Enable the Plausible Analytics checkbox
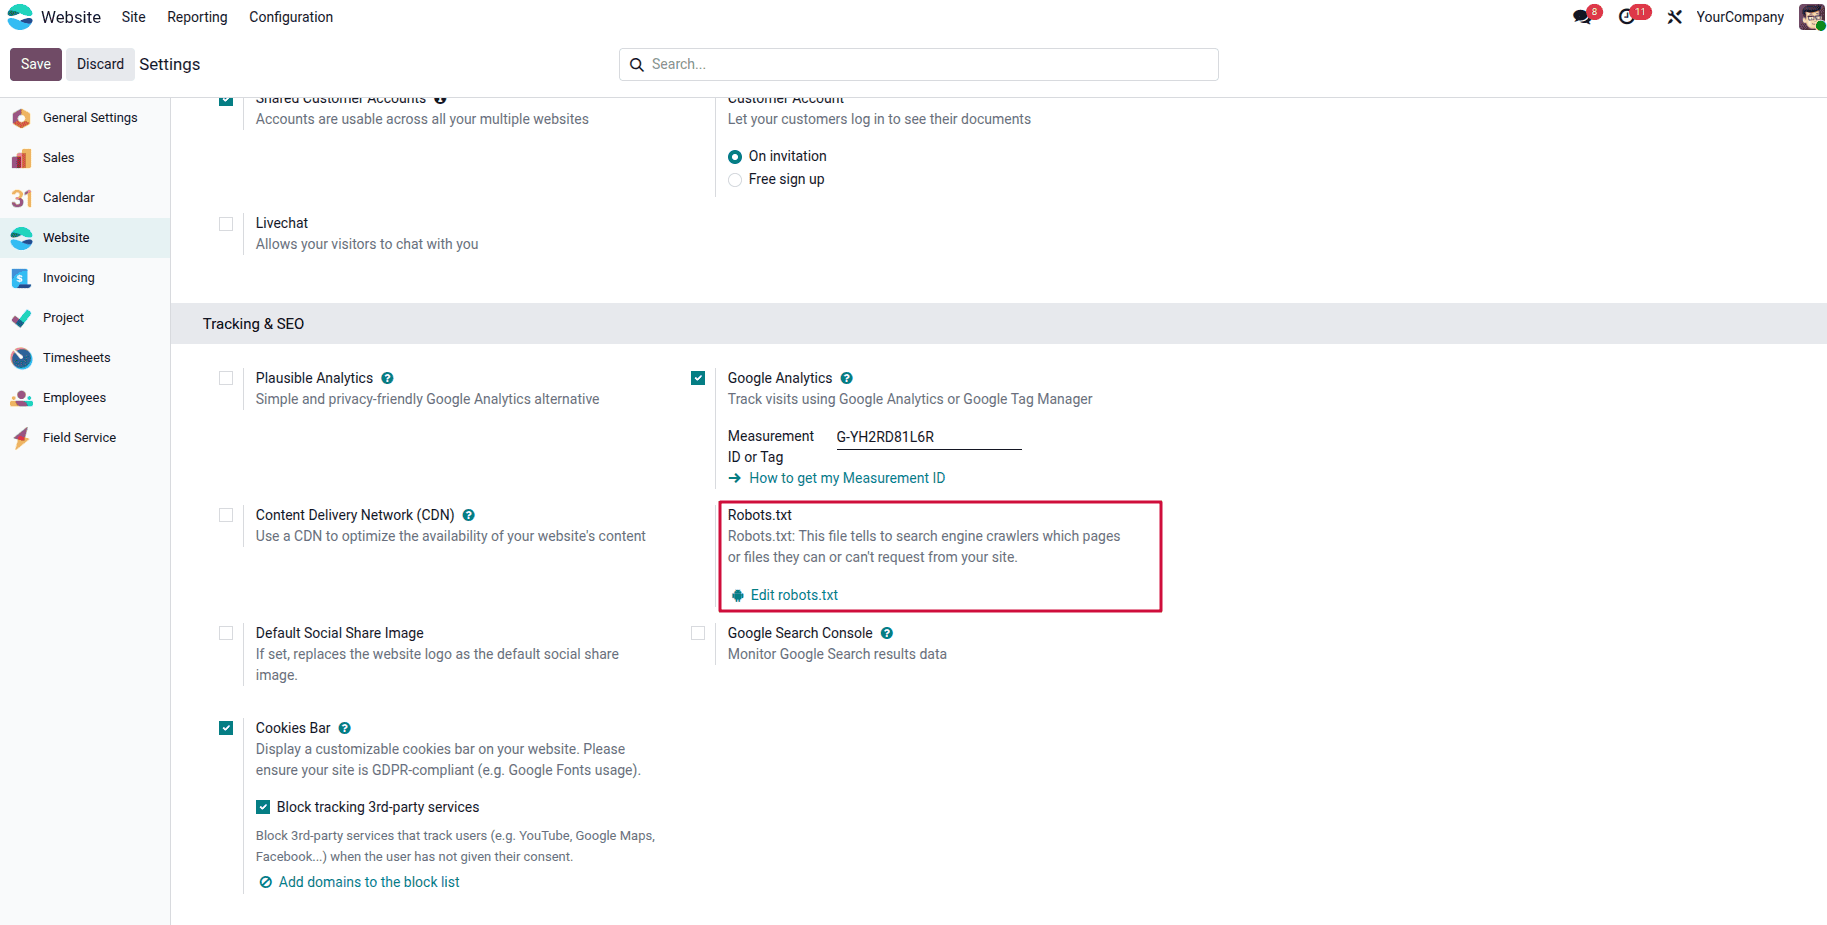Image resolution: width=1827 pixels, height=925 pixels. pos(226,378)
